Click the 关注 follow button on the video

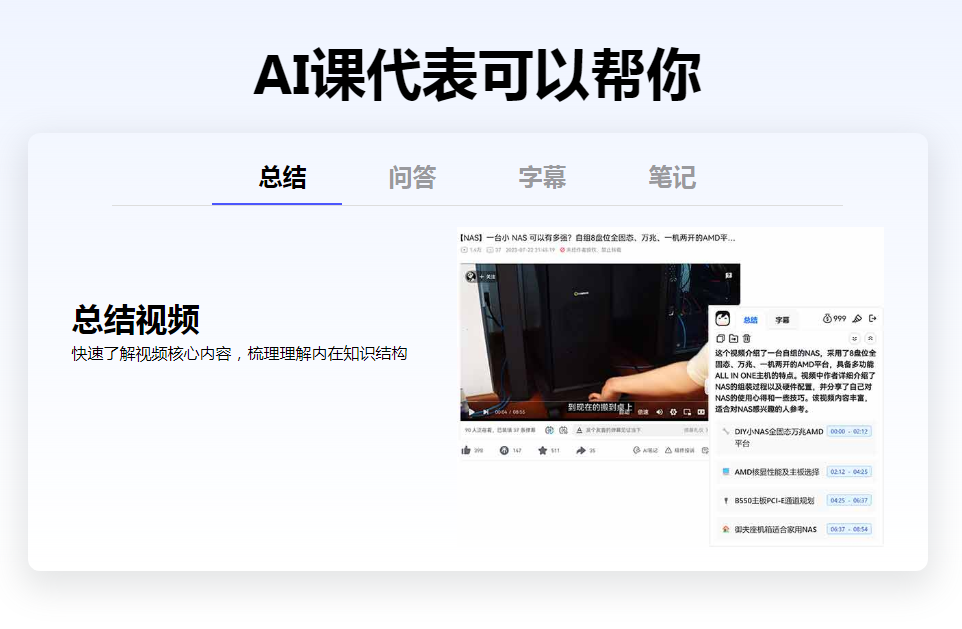coord(489,275)
